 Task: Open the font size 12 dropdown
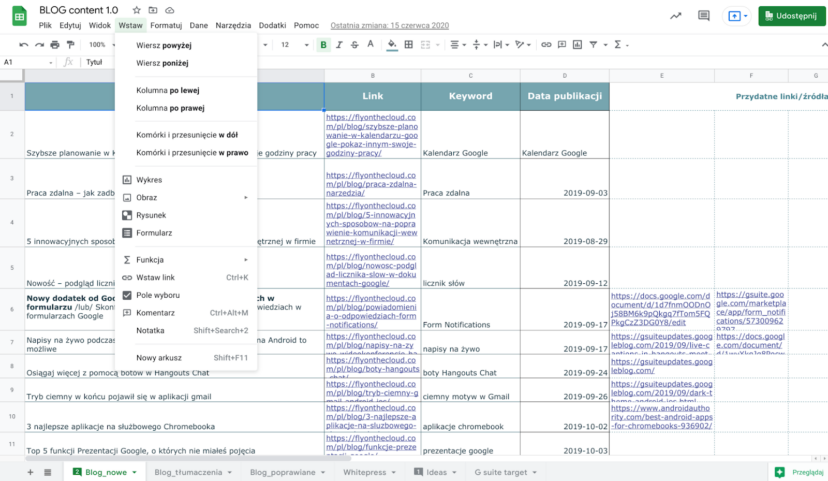point(295,45)
